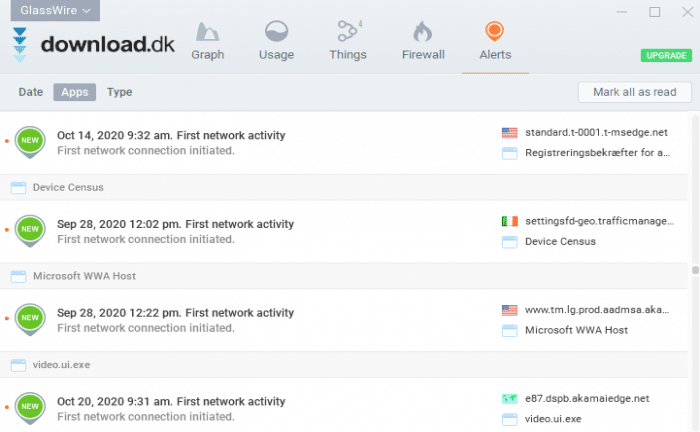The image size is (700, 432).
Task: Click NEW badge on Oct 14 alert
Action: [x=31, y=142]
